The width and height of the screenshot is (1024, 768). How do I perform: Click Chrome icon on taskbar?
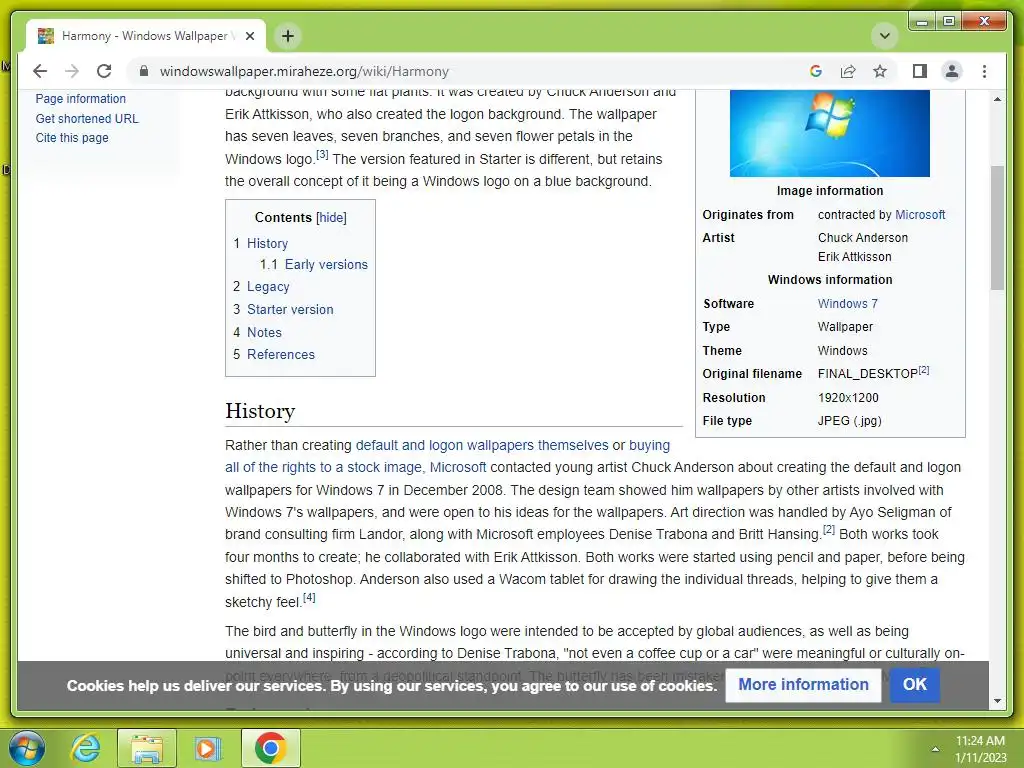pyautogui.click(x=271, y=748)
